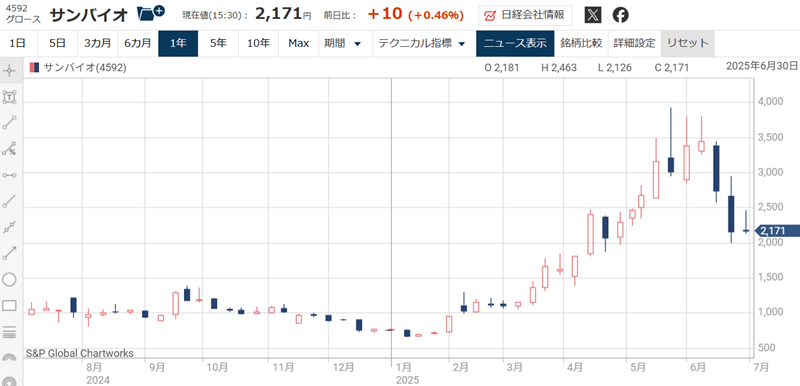800x386 pixels.
Task: Switch chart to 10年 range
Action: [259, 43]
